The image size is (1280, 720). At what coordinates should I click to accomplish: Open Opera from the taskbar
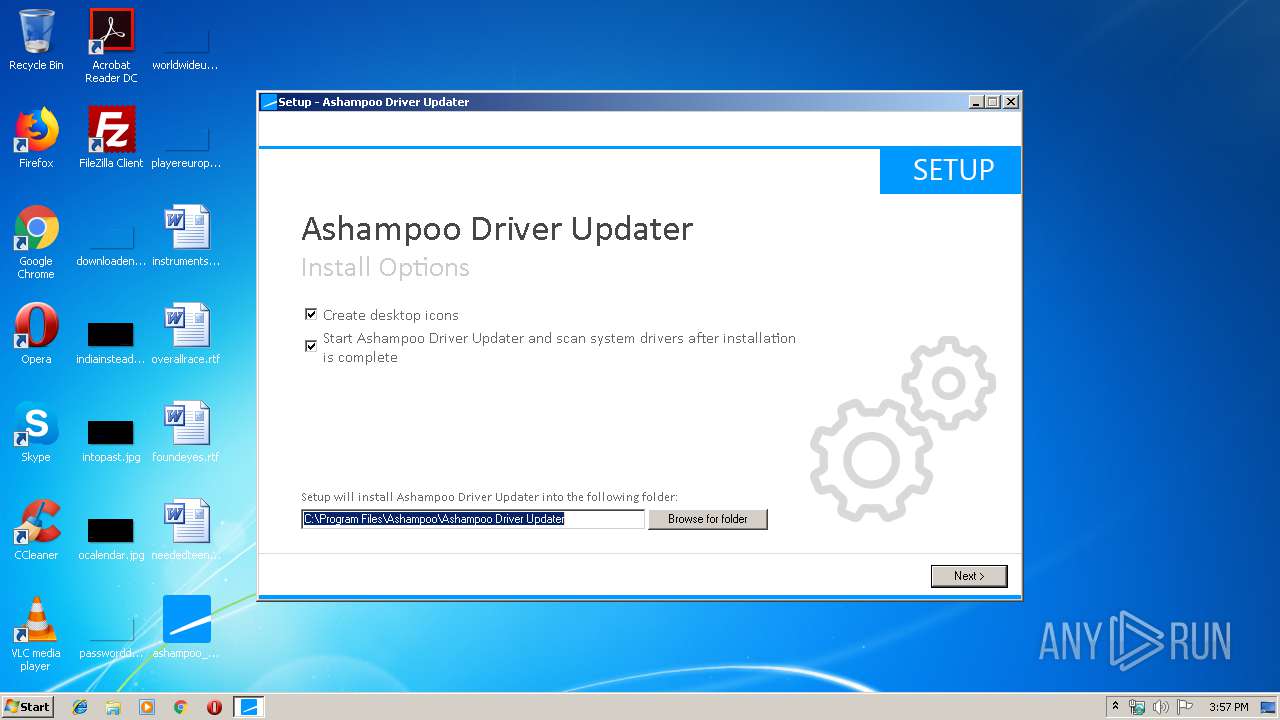(214, 707)
